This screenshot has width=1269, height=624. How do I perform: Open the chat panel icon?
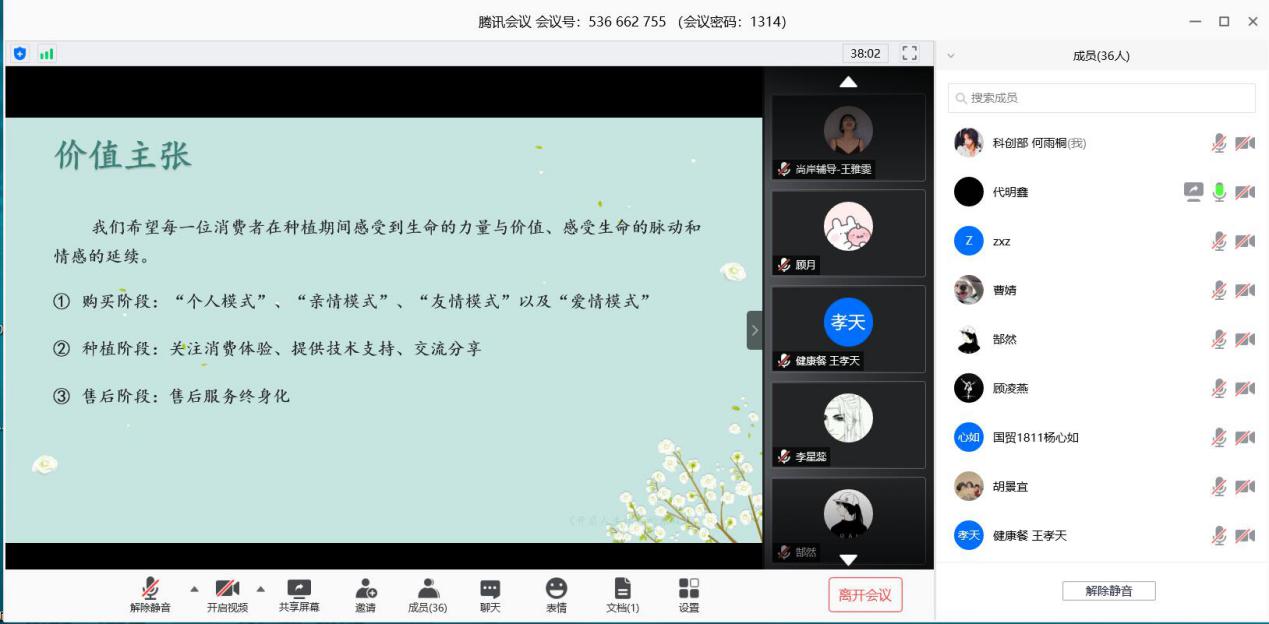[490, 590]
